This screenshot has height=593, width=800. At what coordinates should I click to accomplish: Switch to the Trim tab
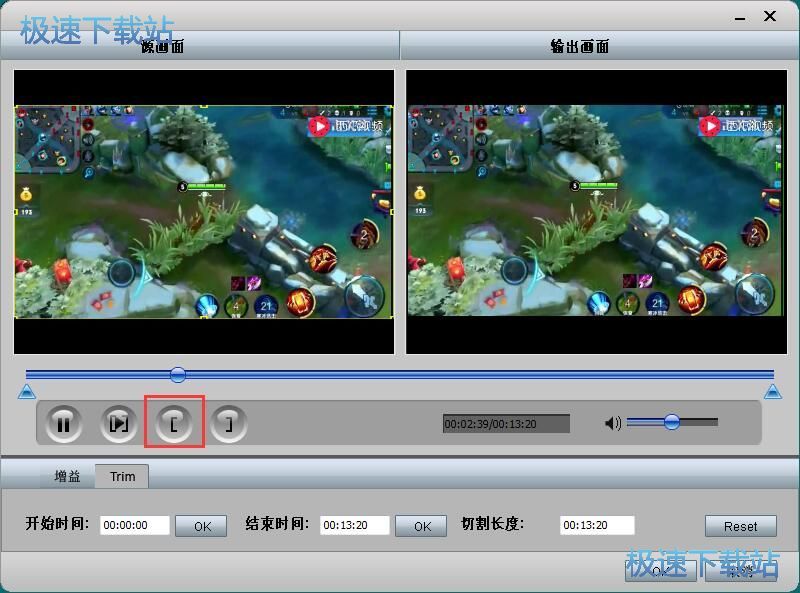point(122,476)
